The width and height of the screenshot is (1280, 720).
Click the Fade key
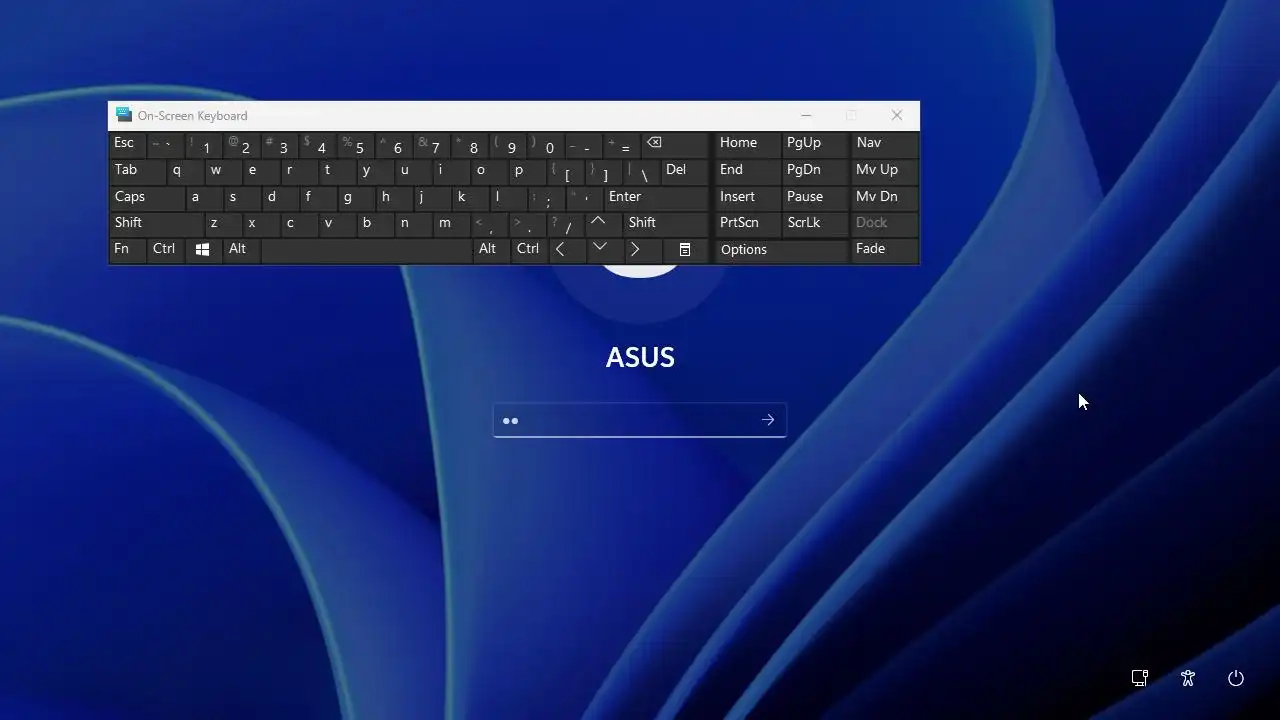coord(884,250)
